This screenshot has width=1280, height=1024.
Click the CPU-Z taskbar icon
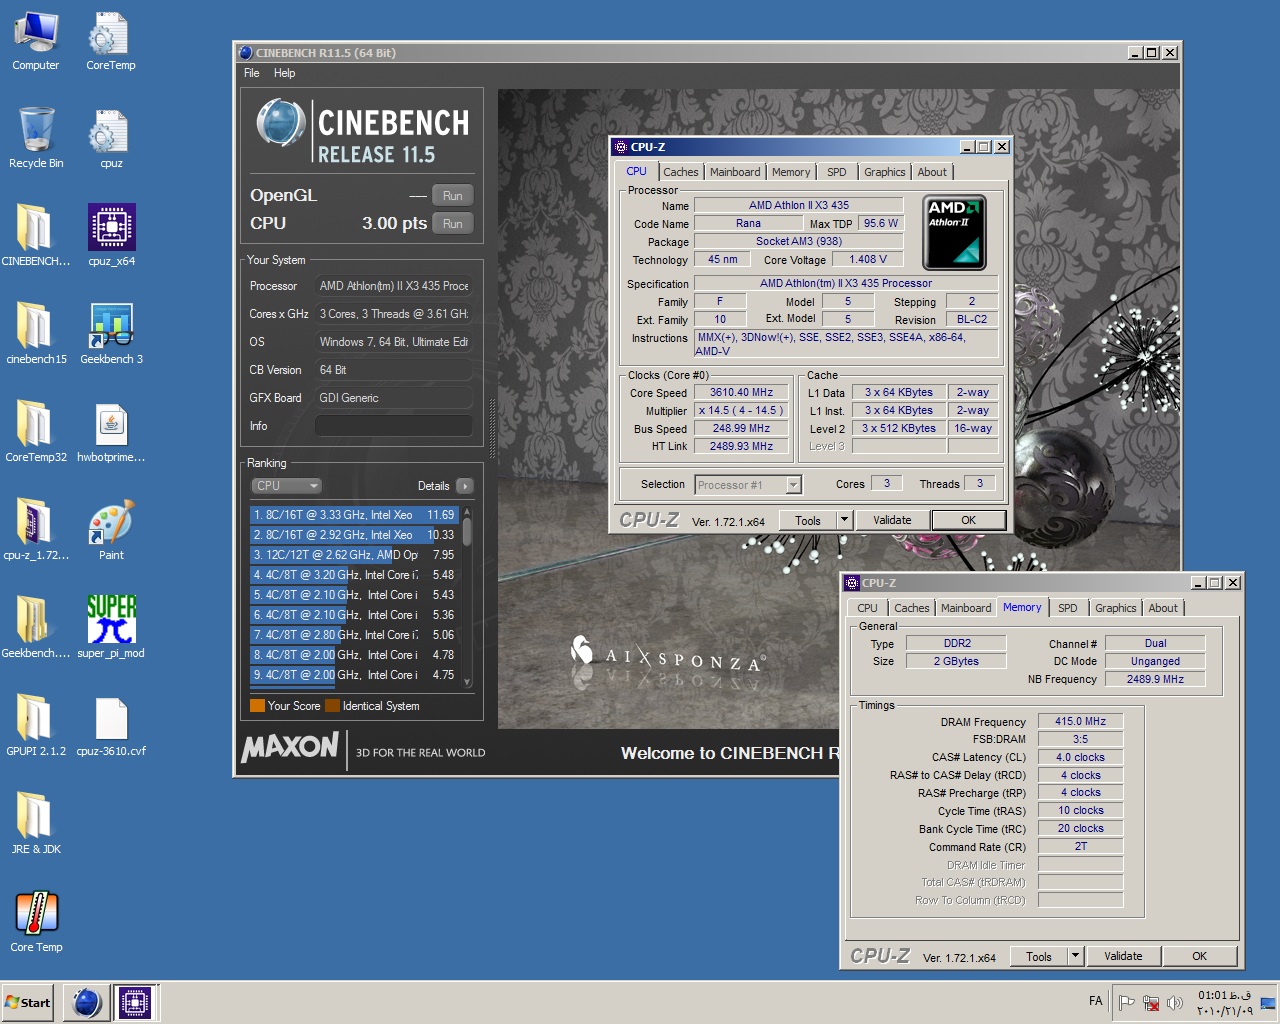135,1002
